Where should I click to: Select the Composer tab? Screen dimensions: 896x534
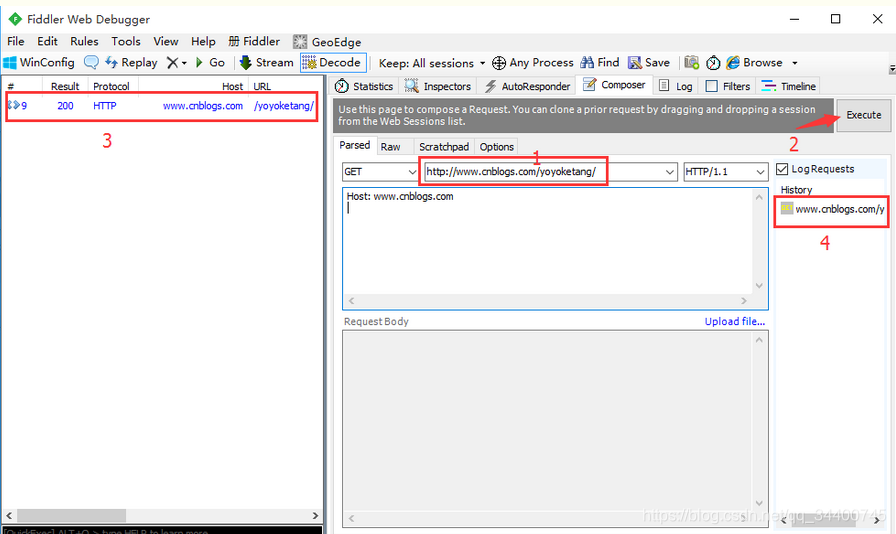click(x=614, y=85)
